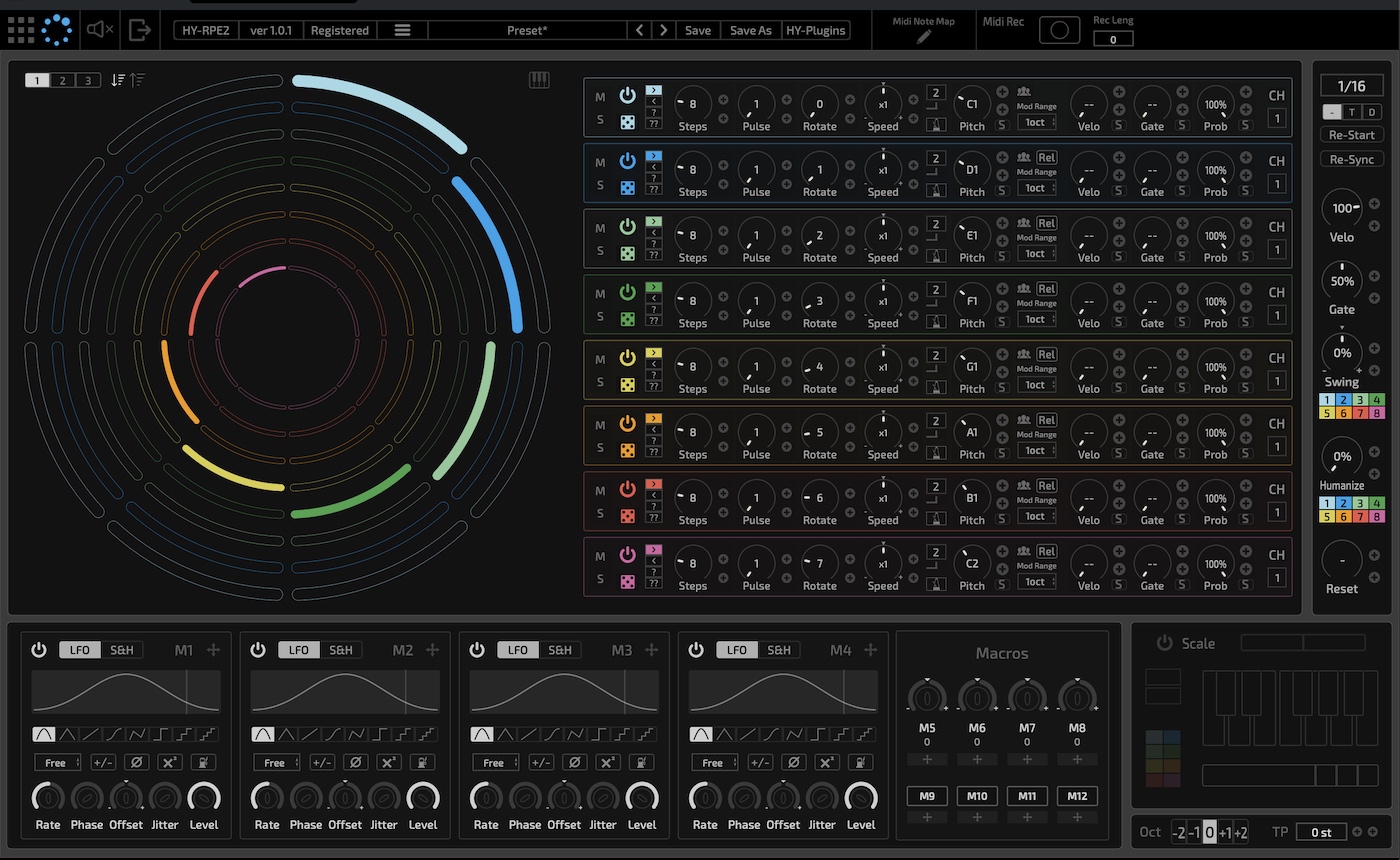Go to the next preset arrow

(x=663, y=30)
